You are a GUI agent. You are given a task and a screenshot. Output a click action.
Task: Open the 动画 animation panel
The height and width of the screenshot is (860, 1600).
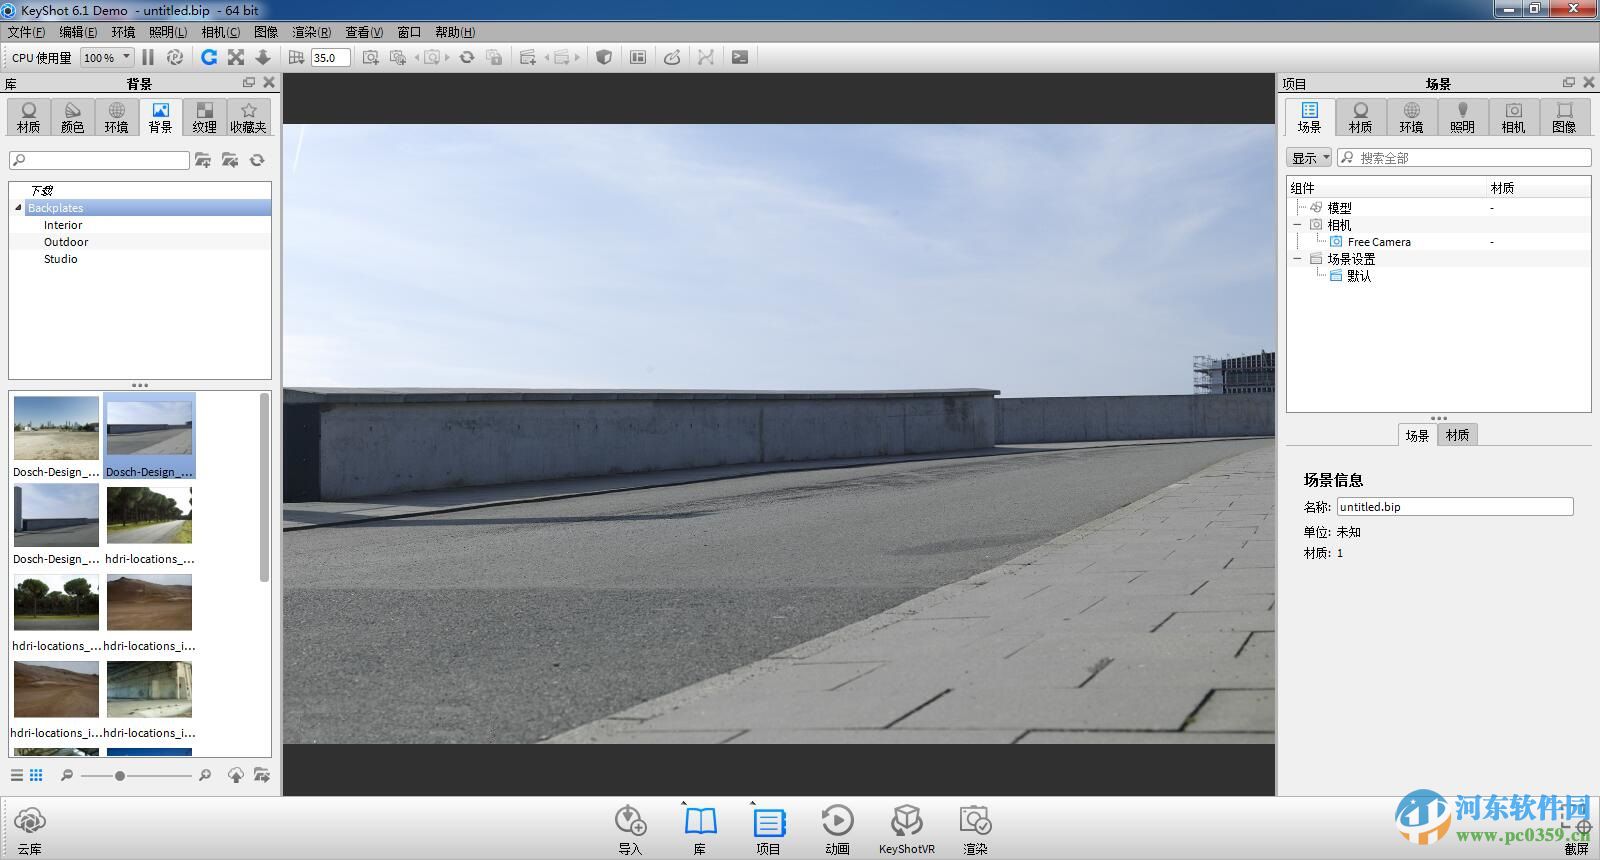click(x=837, y=830)
